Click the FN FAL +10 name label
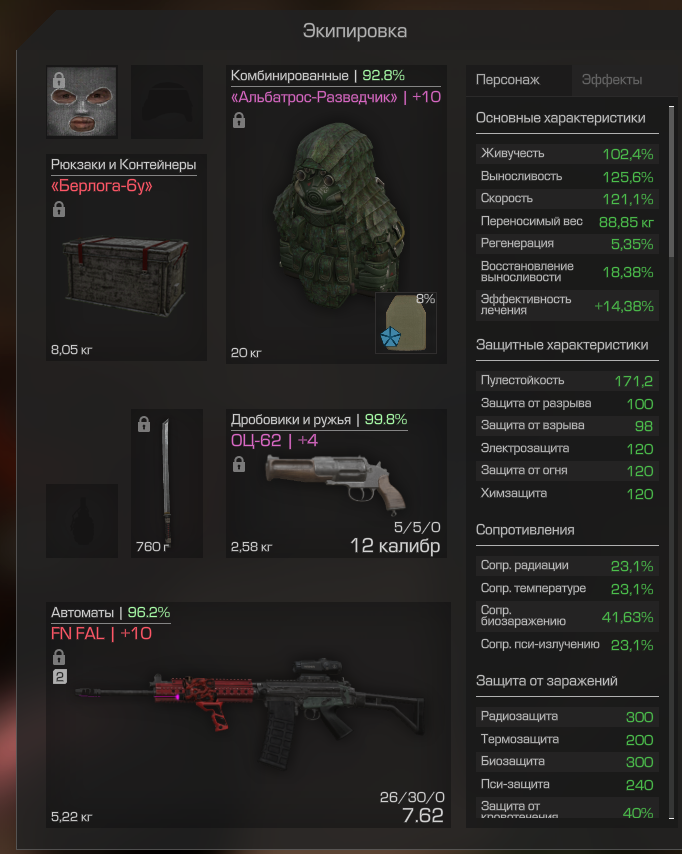Image resolution: width=682 pixels, height=854 pixels. (101, 633)
